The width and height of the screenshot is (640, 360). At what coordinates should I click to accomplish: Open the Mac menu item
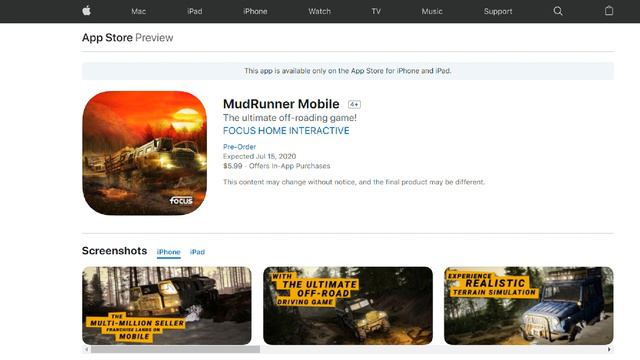point(138,11)
